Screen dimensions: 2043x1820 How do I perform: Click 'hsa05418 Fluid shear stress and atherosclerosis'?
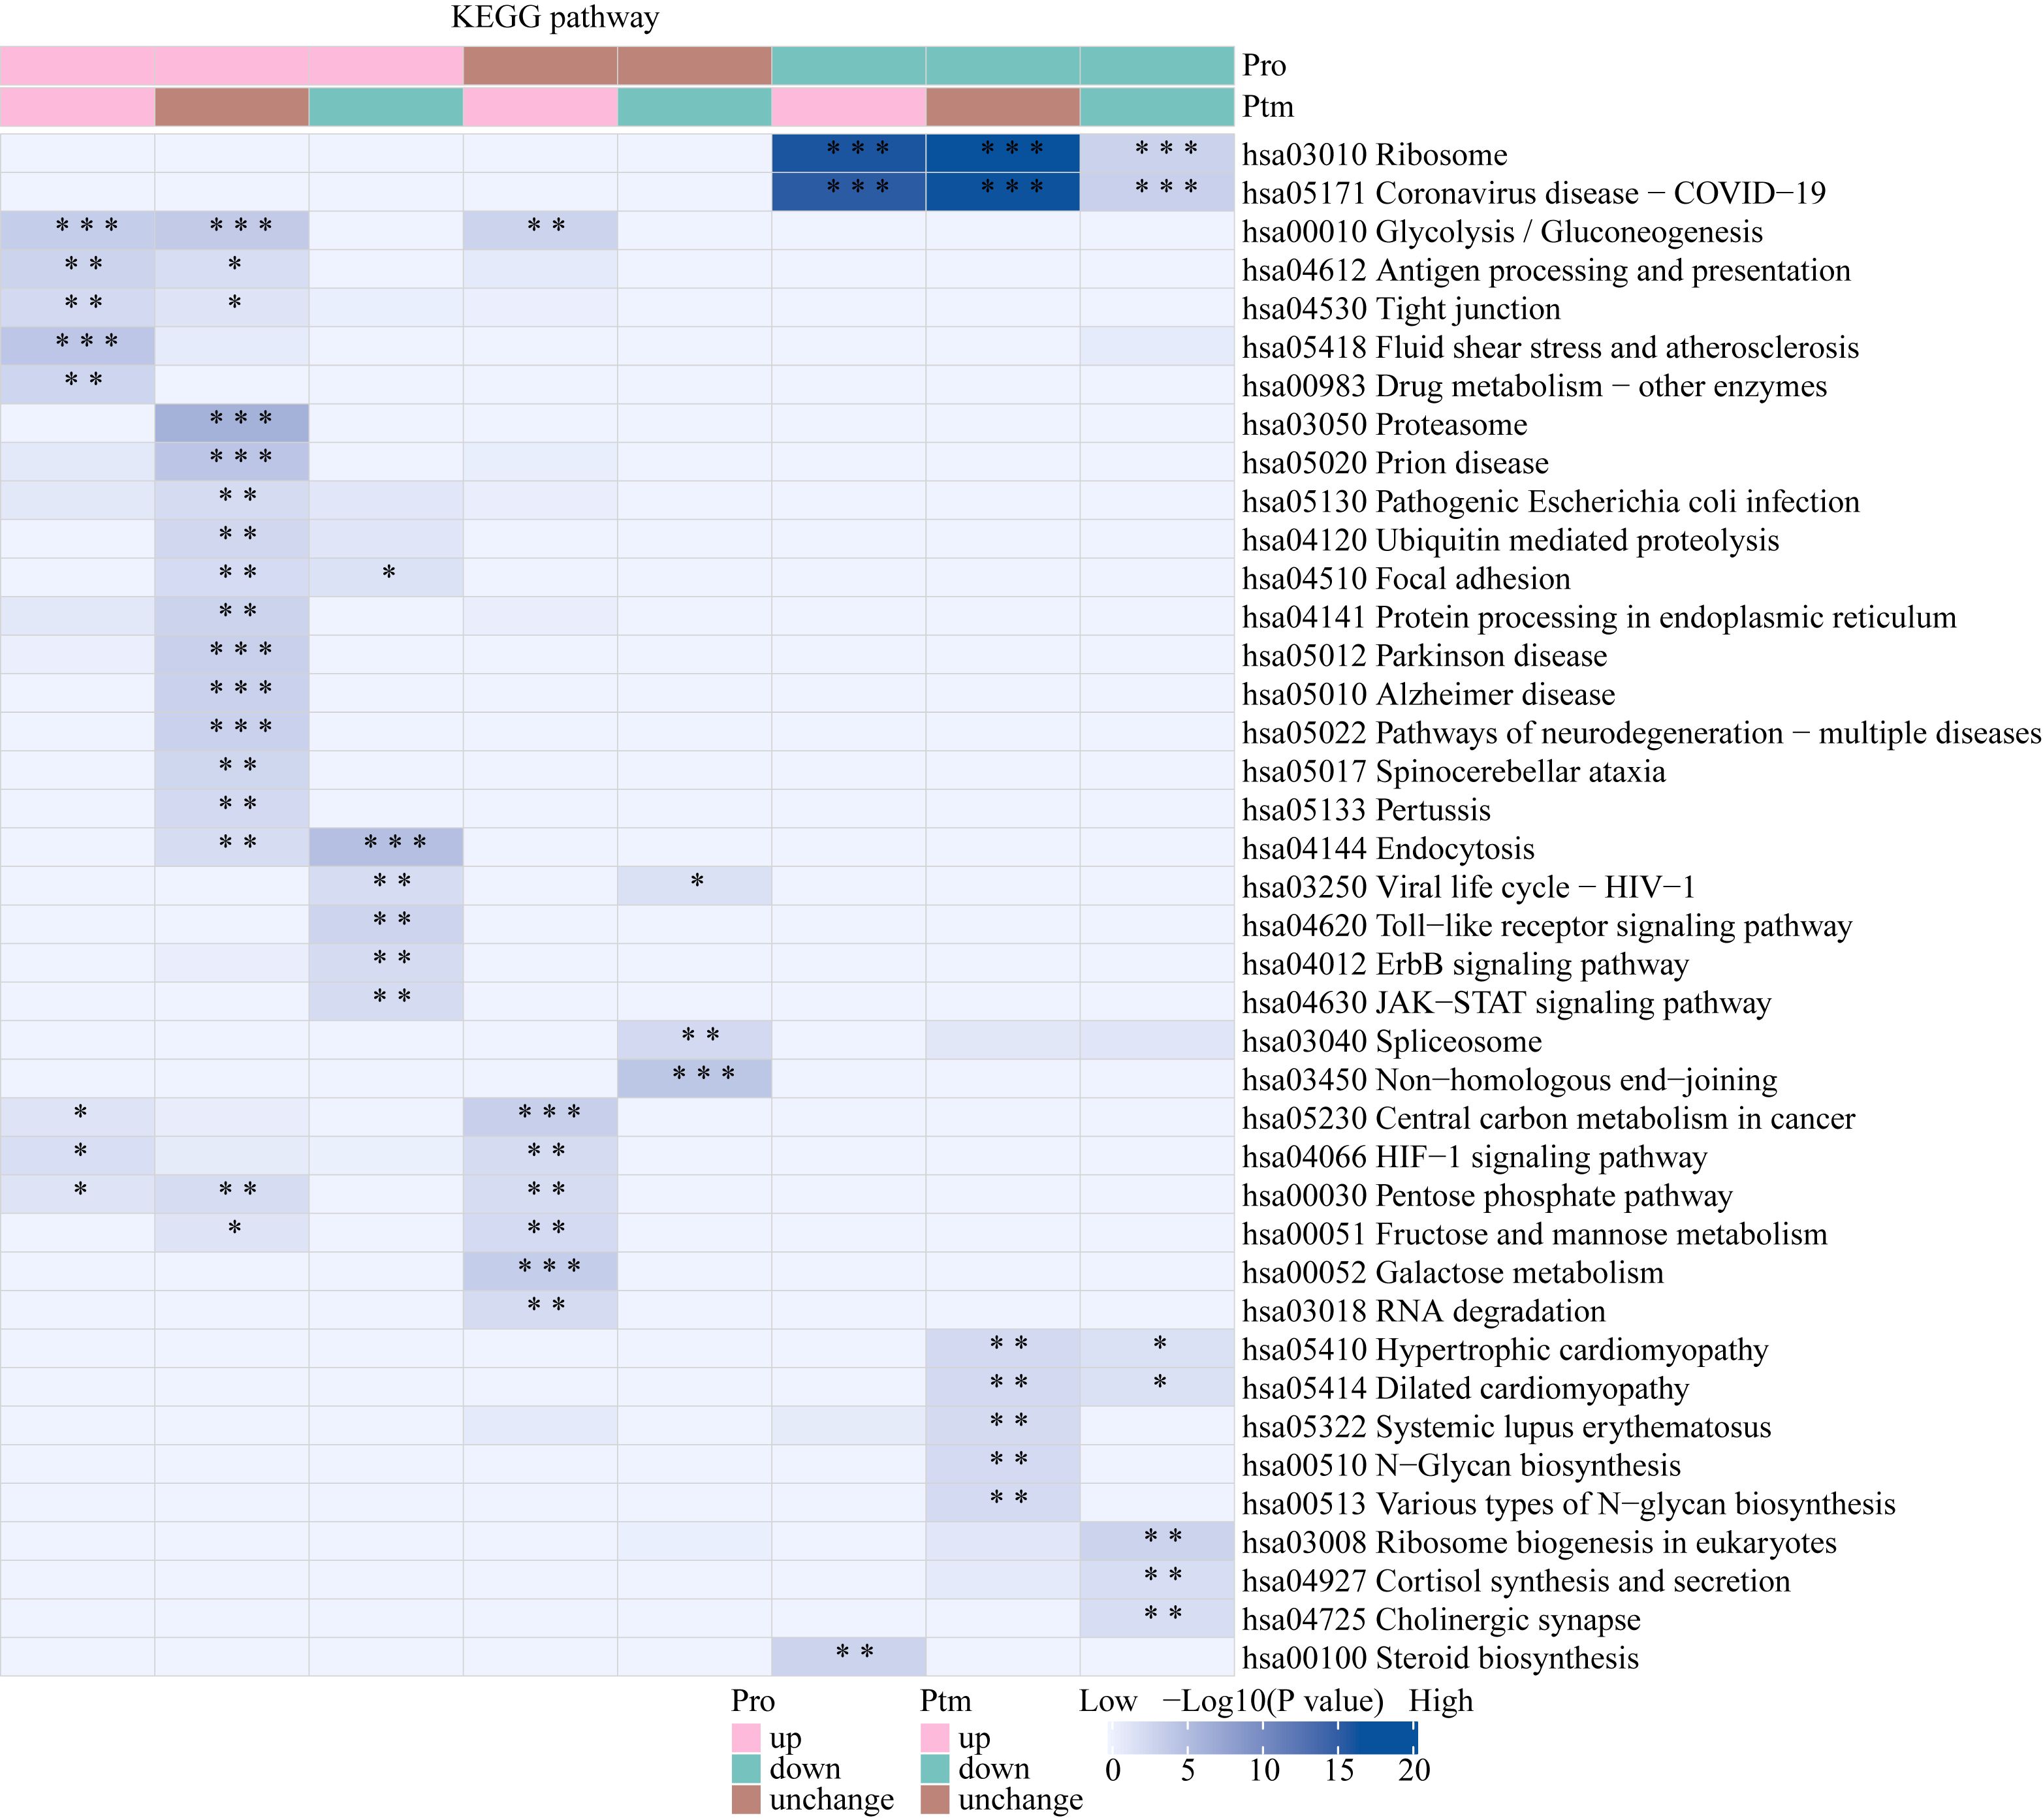1550,347
